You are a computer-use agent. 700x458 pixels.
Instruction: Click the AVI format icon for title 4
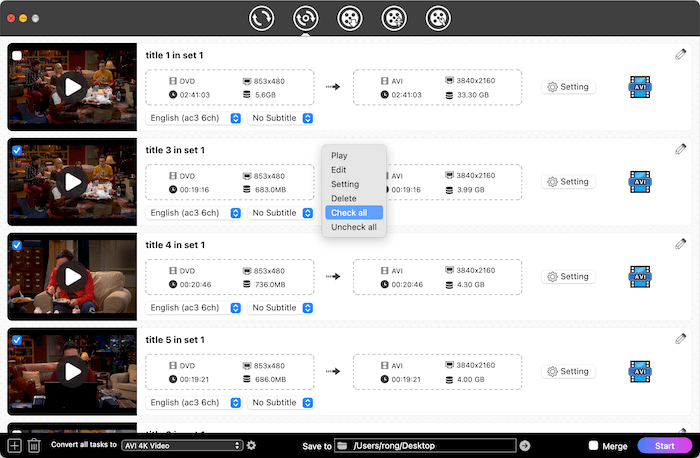[641, 276]
